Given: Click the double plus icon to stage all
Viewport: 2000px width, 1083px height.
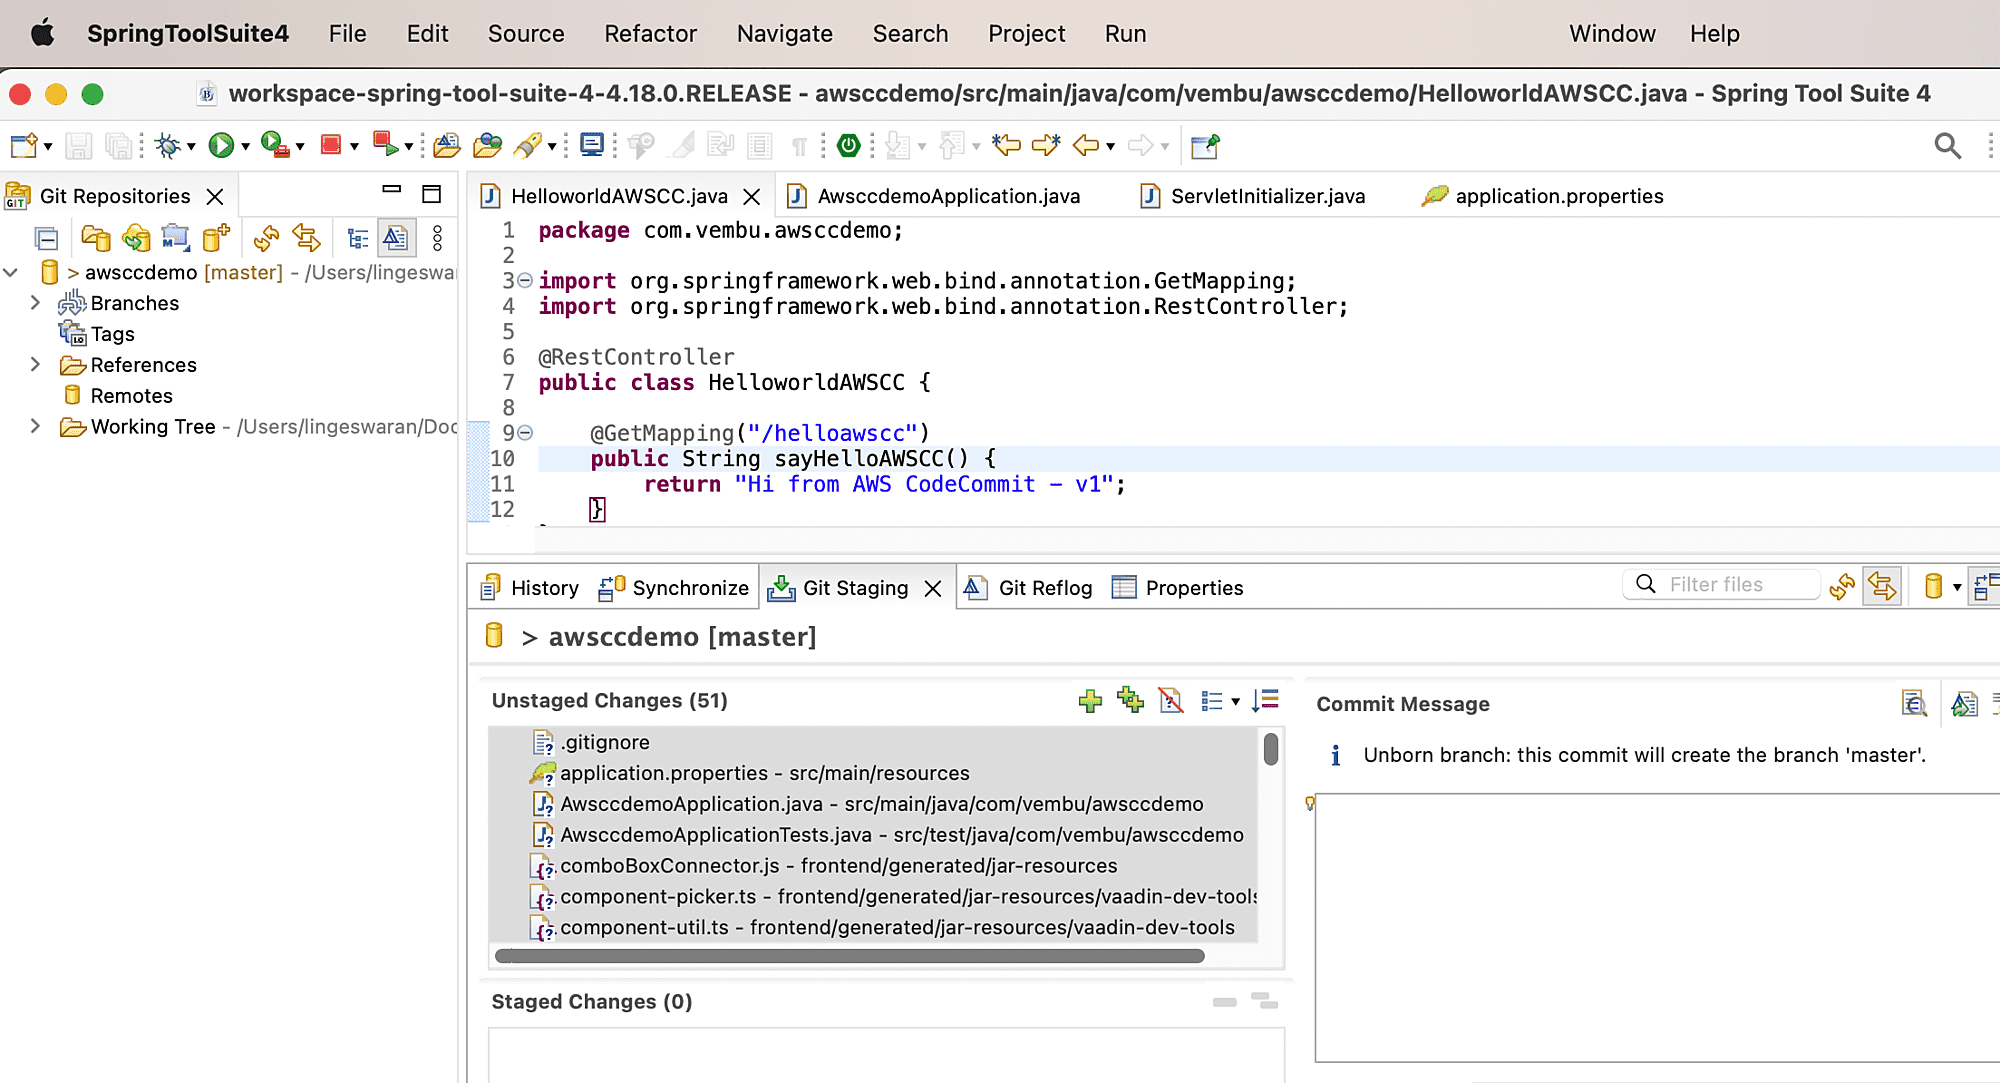Looking at the screenshot, I should coord(1131,700).
